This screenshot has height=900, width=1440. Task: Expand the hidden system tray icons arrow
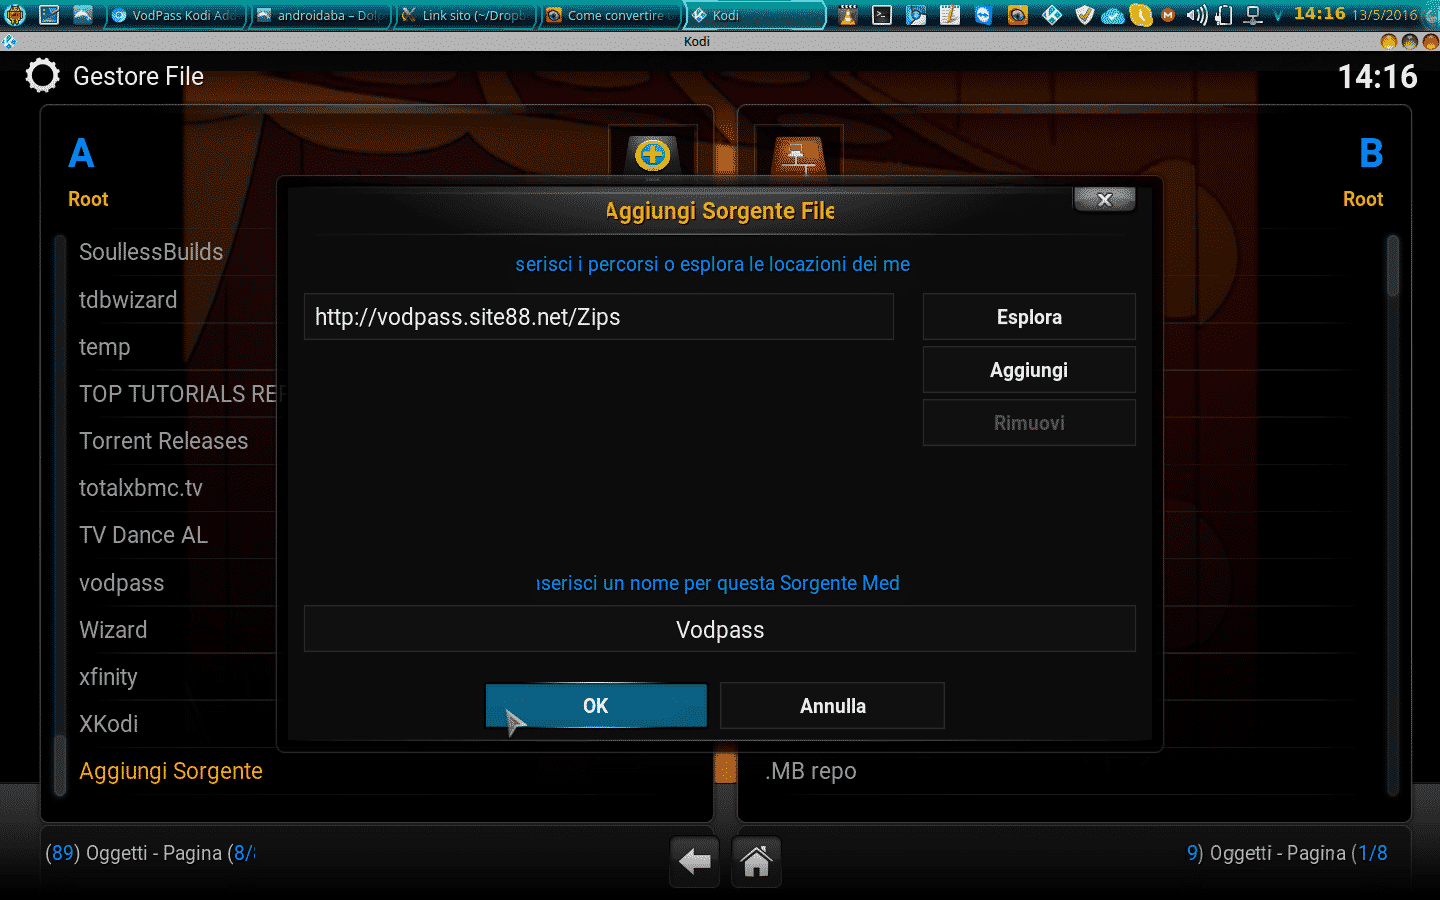(1278, 15)
